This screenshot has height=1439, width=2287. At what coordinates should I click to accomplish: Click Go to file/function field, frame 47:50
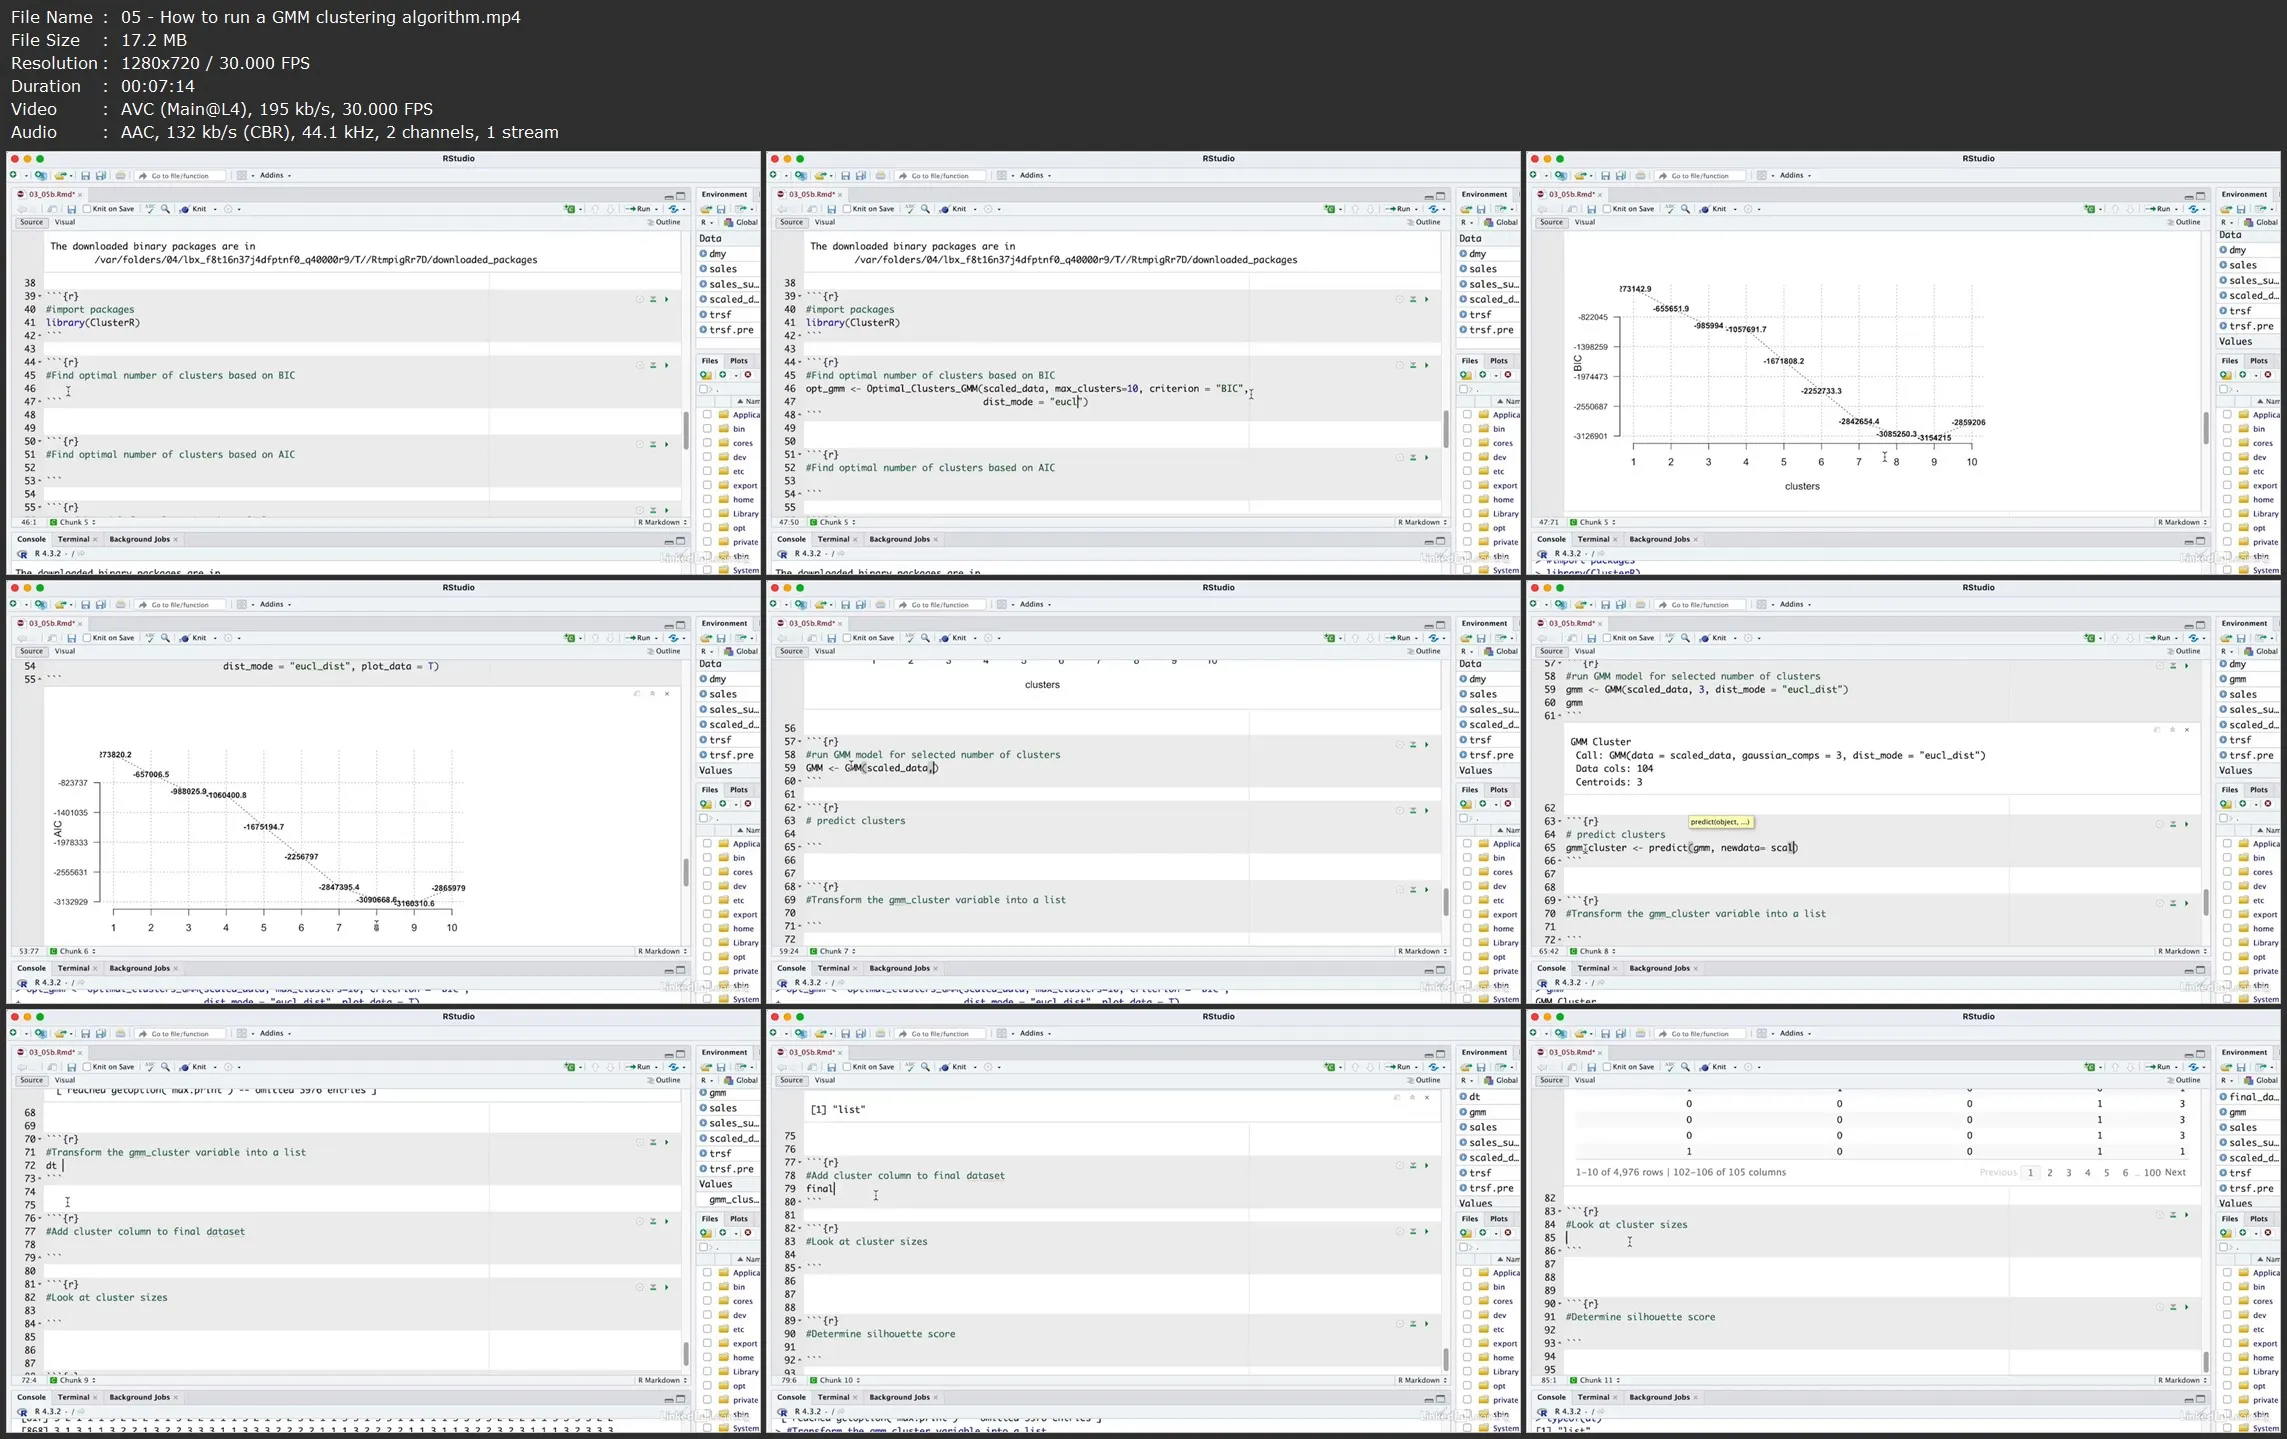[x=941, y=176]
